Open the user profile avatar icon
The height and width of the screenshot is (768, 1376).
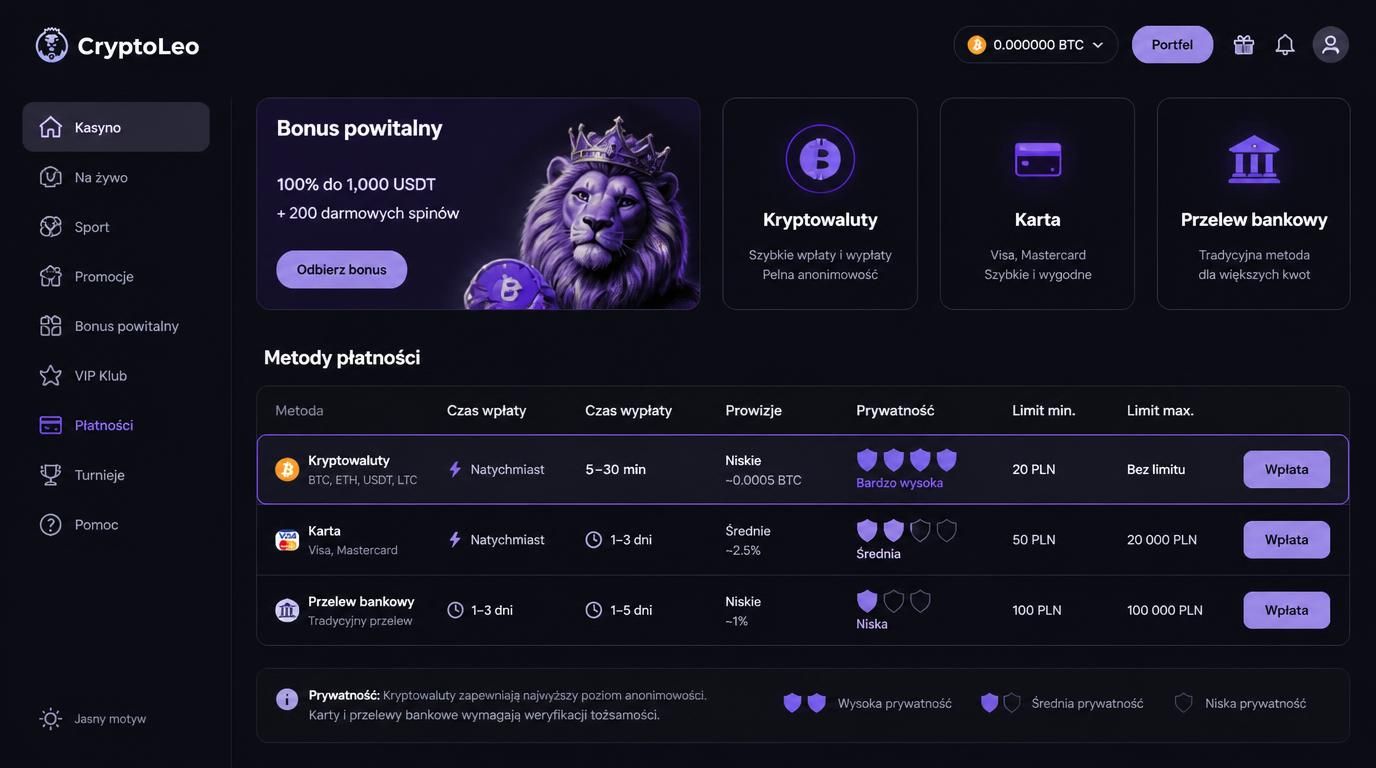click(x=1330, y=45)
